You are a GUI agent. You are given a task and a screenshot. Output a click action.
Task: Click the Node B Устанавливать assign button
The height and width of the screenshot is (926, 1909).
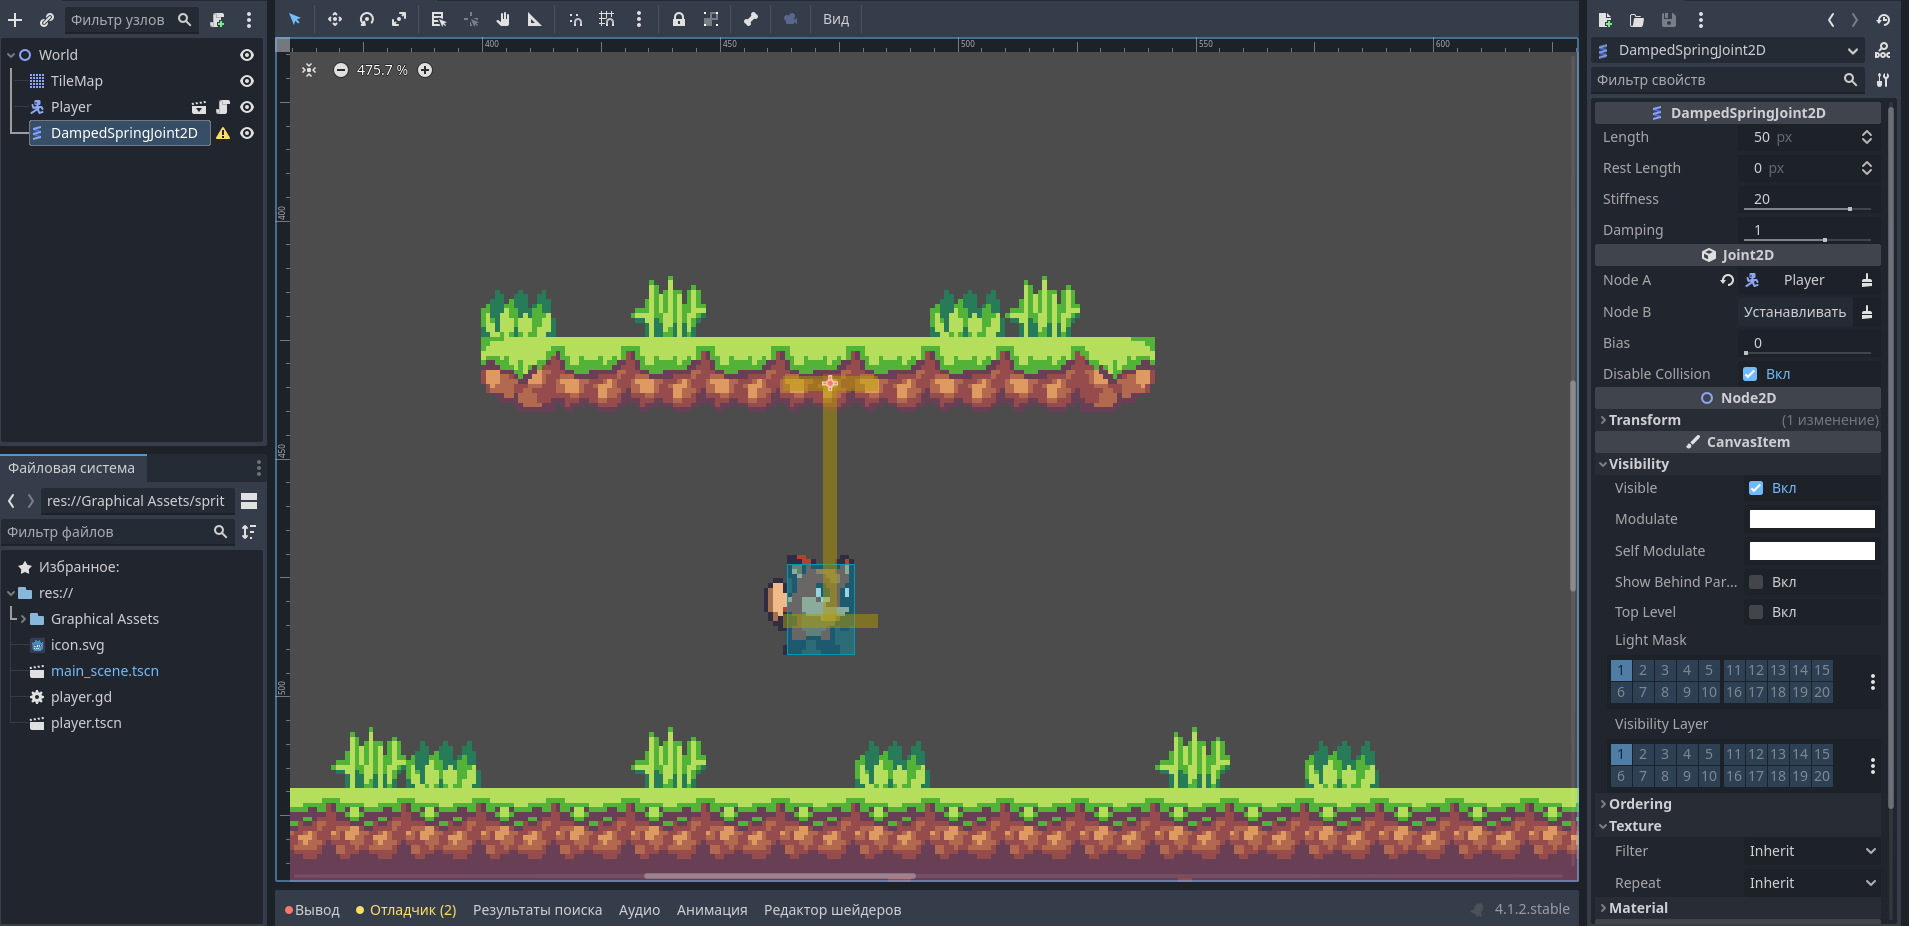click(1794, 312)
